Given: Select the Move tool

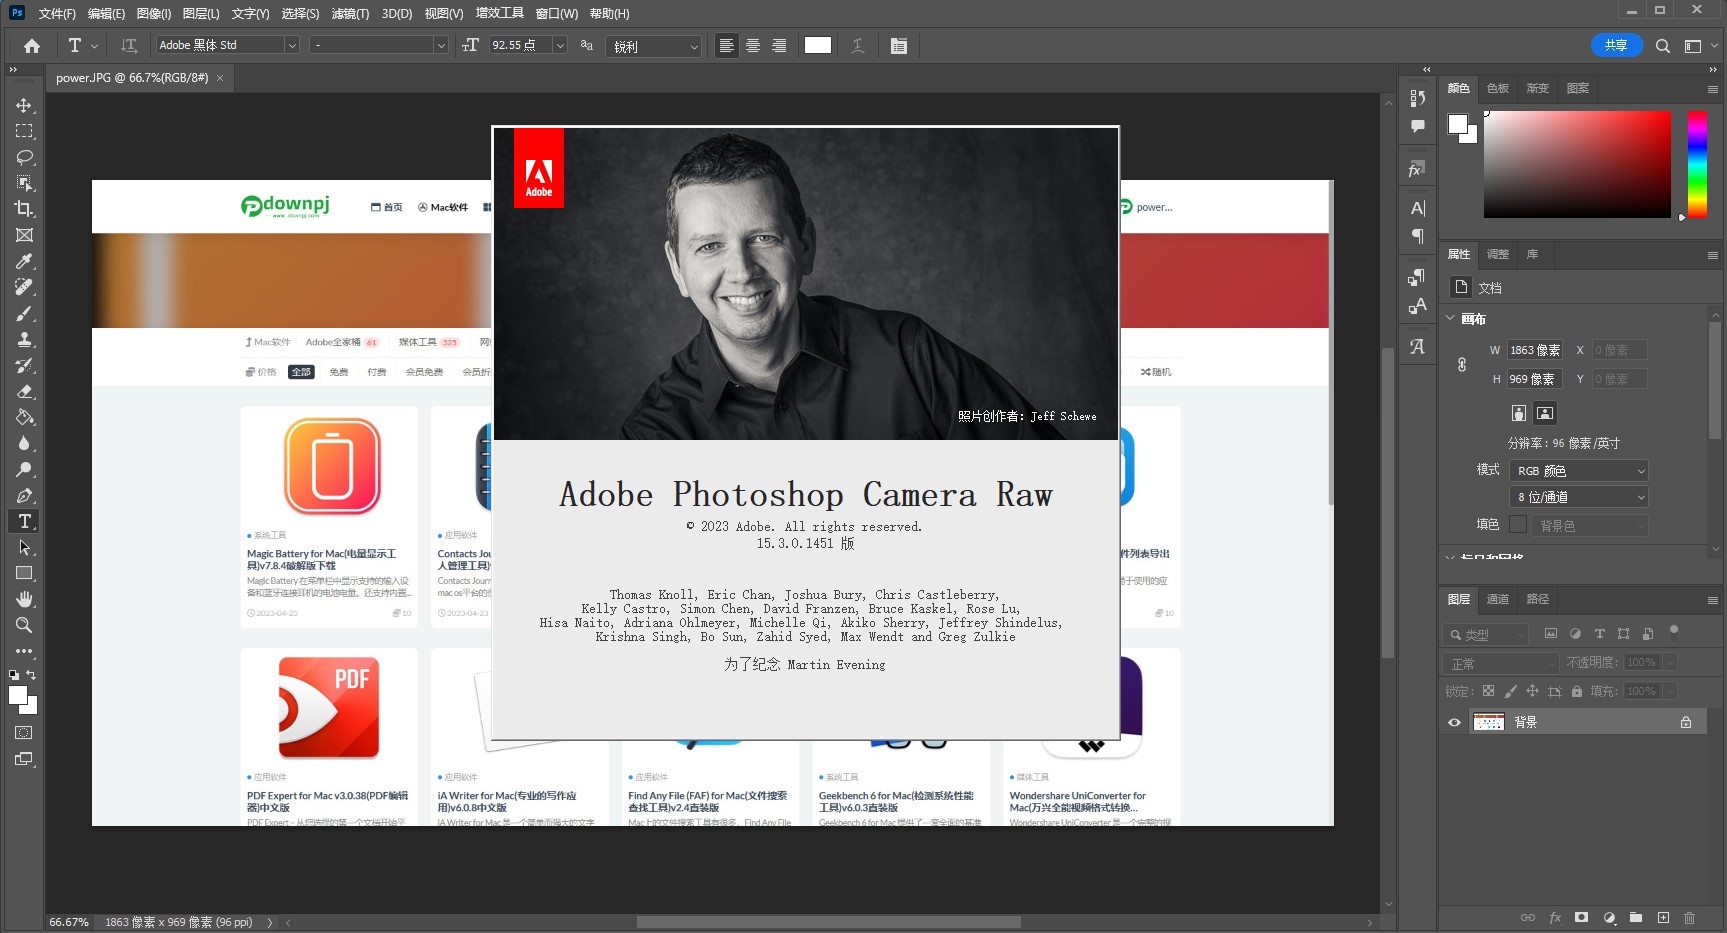Looking at the screenshot, I should pyautogui.click(x=24, y=106).
